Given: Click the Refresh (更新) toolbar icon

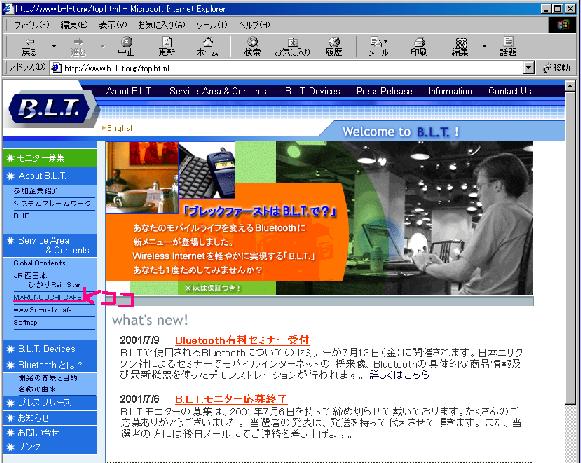Looking at the screenshot, I should (167, 47).
